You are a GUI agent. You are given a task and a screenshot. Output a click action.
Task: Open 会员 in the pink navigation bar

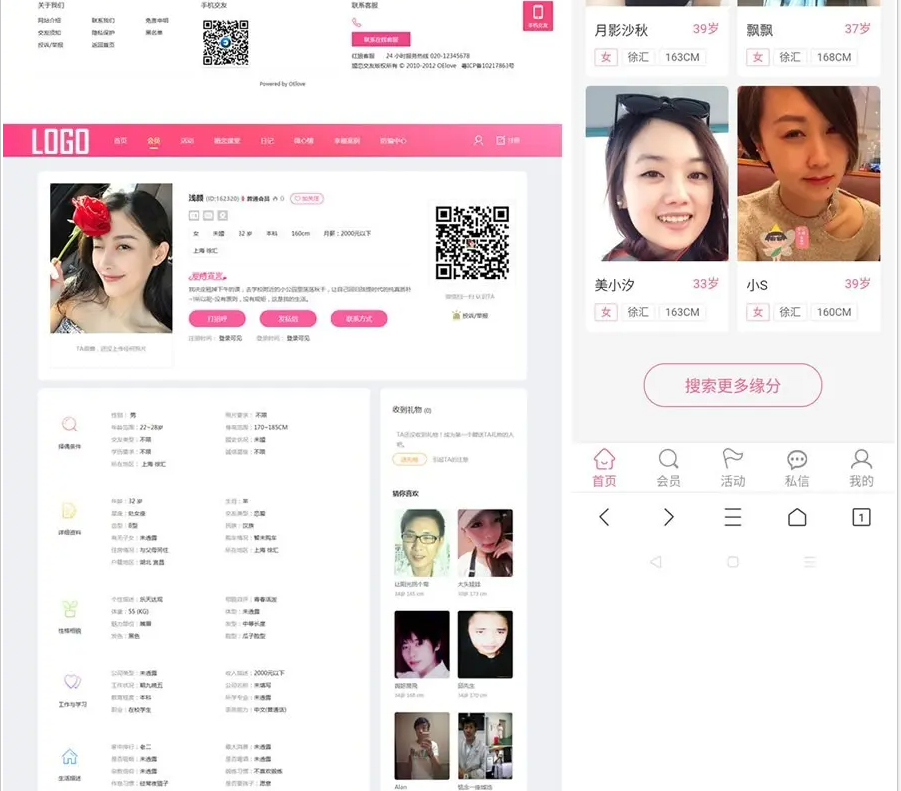pyautogui.click(x=153, y=141)
